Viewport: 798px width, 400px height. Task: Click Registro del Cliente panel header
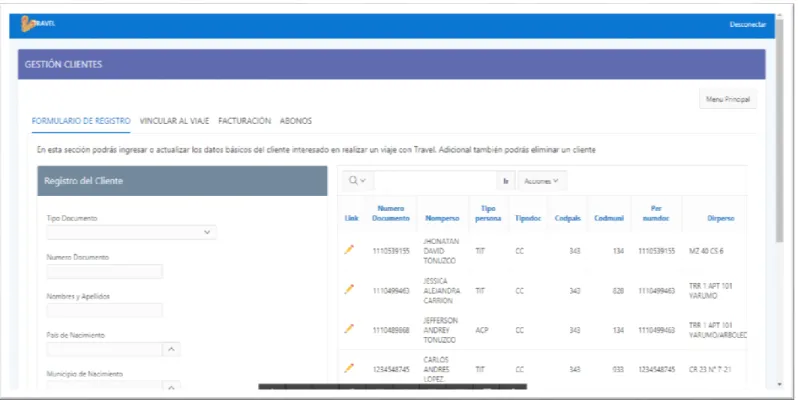[x=182, y=181]
